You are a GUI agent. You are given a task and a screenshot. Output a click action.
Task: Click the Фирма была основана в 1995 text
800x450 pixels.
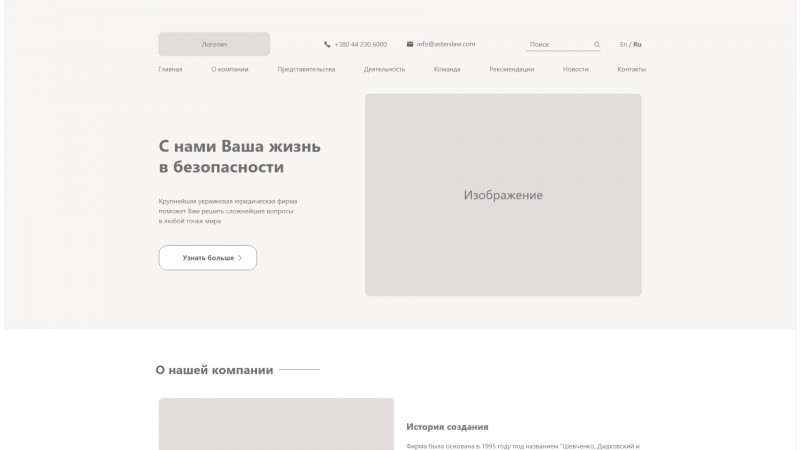tap(523, 446)
